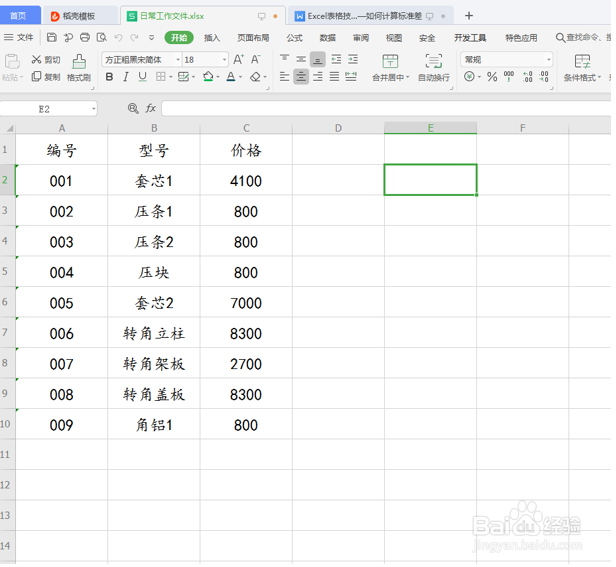The width and height of the screenshot is (616, 567).
Task: Click the Cut (剪切) scissors icon
Action: 36,59
